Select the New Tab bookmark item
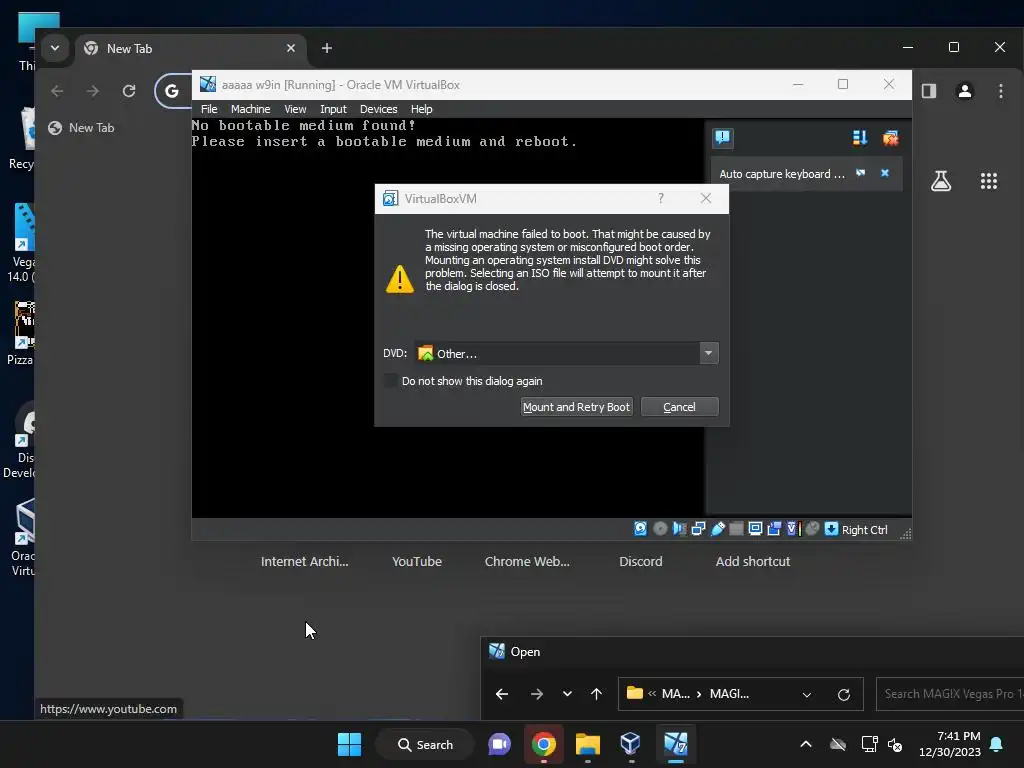 click(x=82, y=128)
